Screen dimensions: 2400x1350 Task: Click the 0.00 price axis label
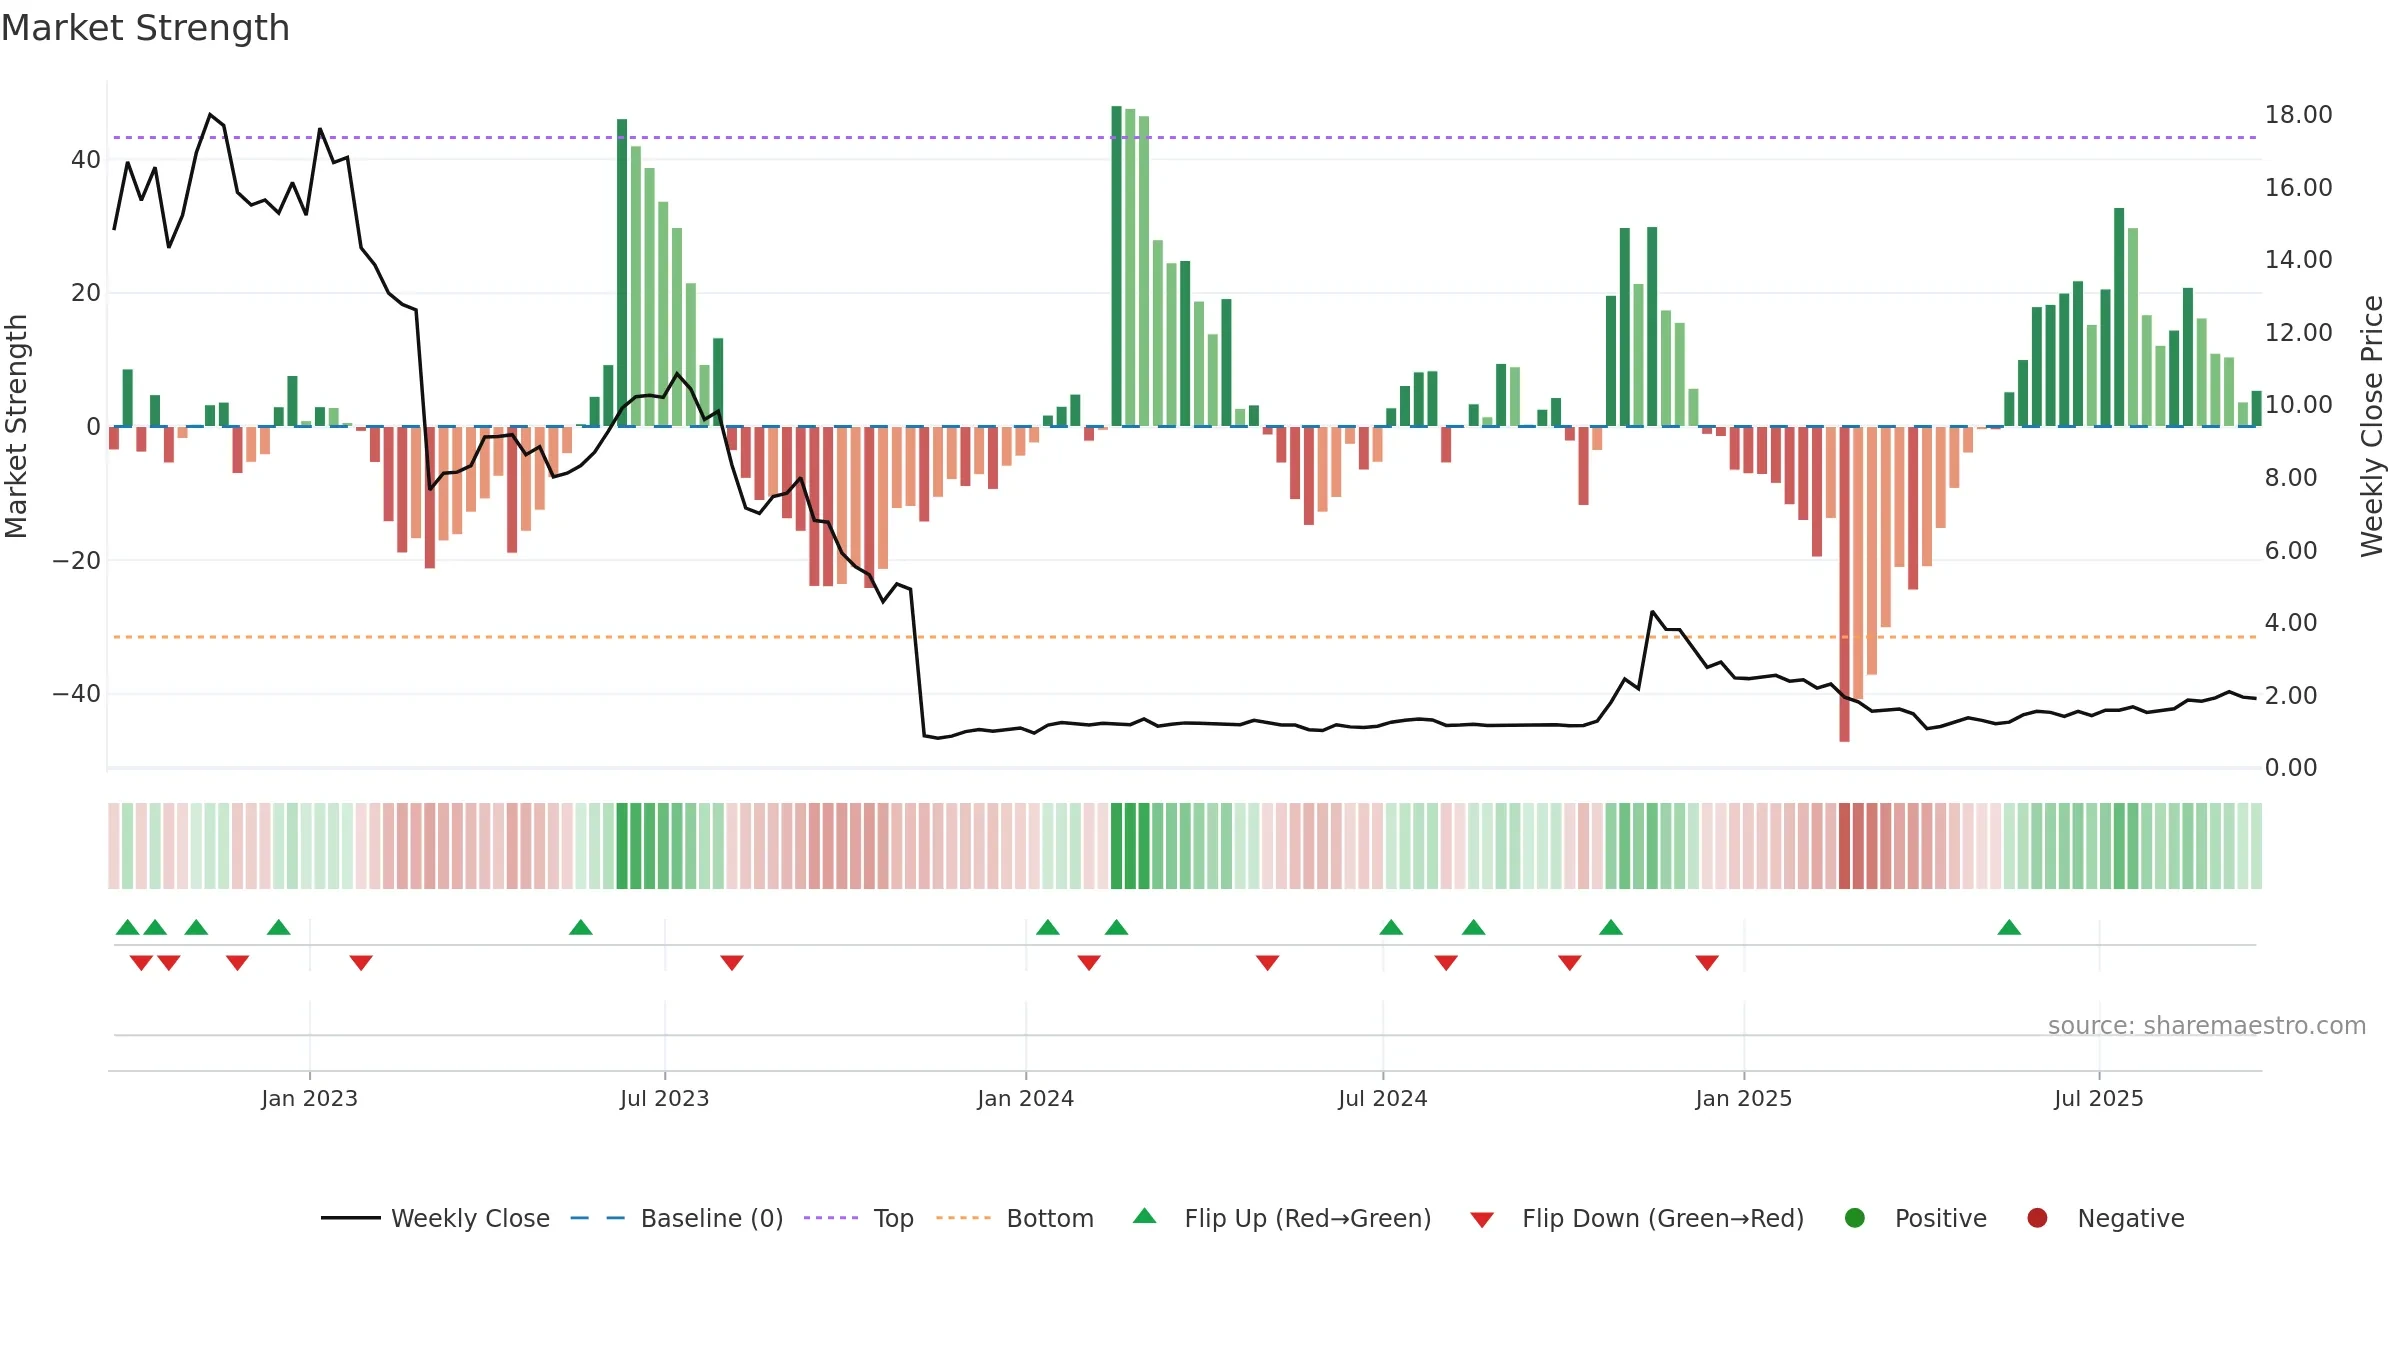coord(2290,768)
